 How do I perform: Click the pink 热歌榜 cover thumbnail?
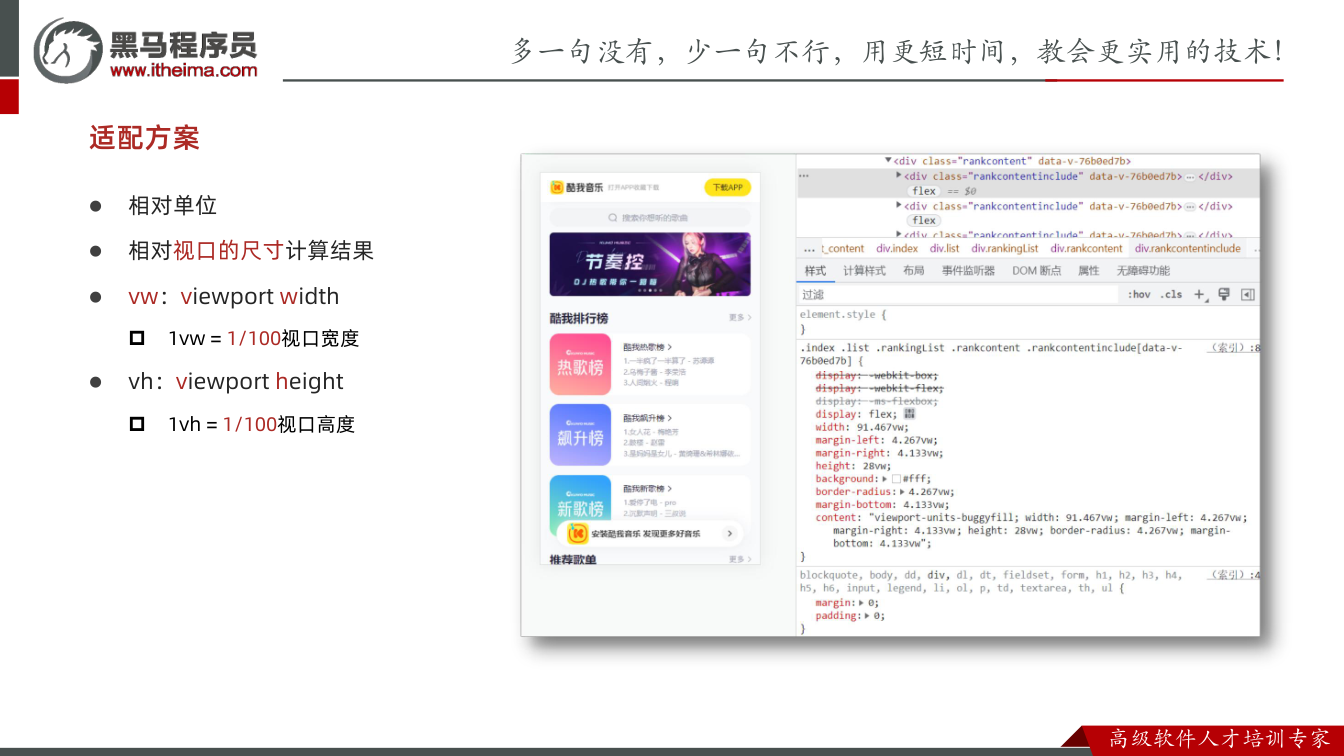click(x=580, y=364)
